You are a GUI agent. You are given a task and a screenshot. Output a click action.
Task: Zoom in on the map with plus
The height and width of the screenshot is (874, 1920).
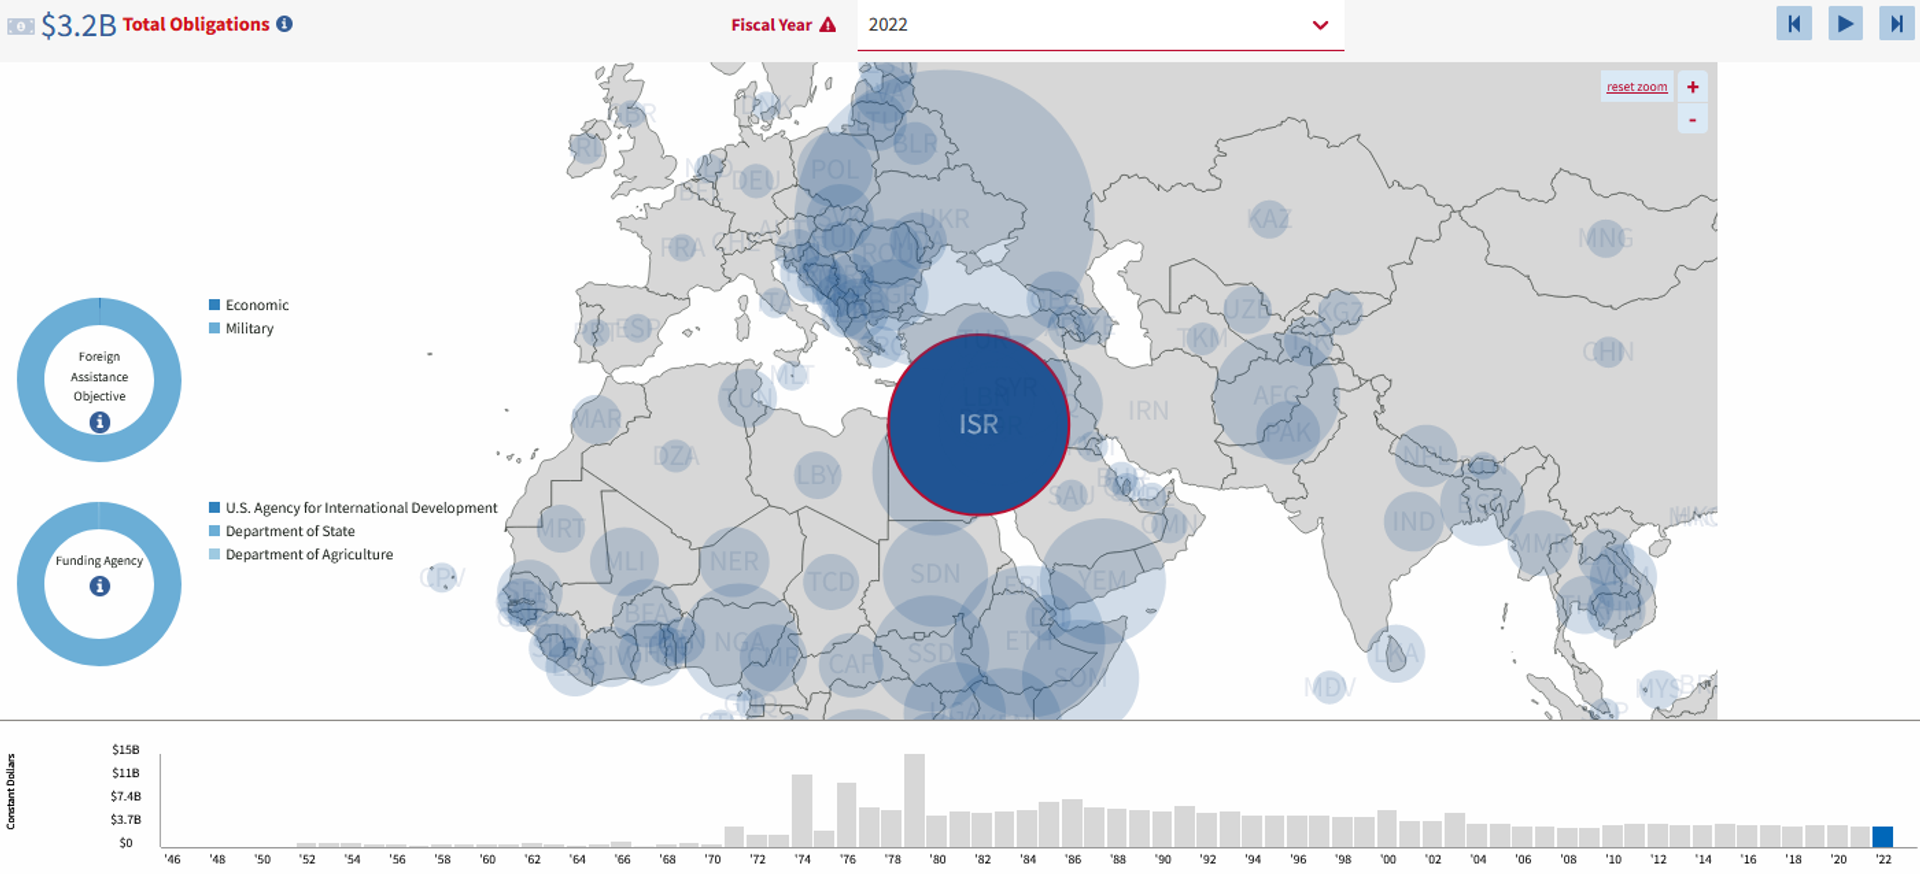(1692, 87)
